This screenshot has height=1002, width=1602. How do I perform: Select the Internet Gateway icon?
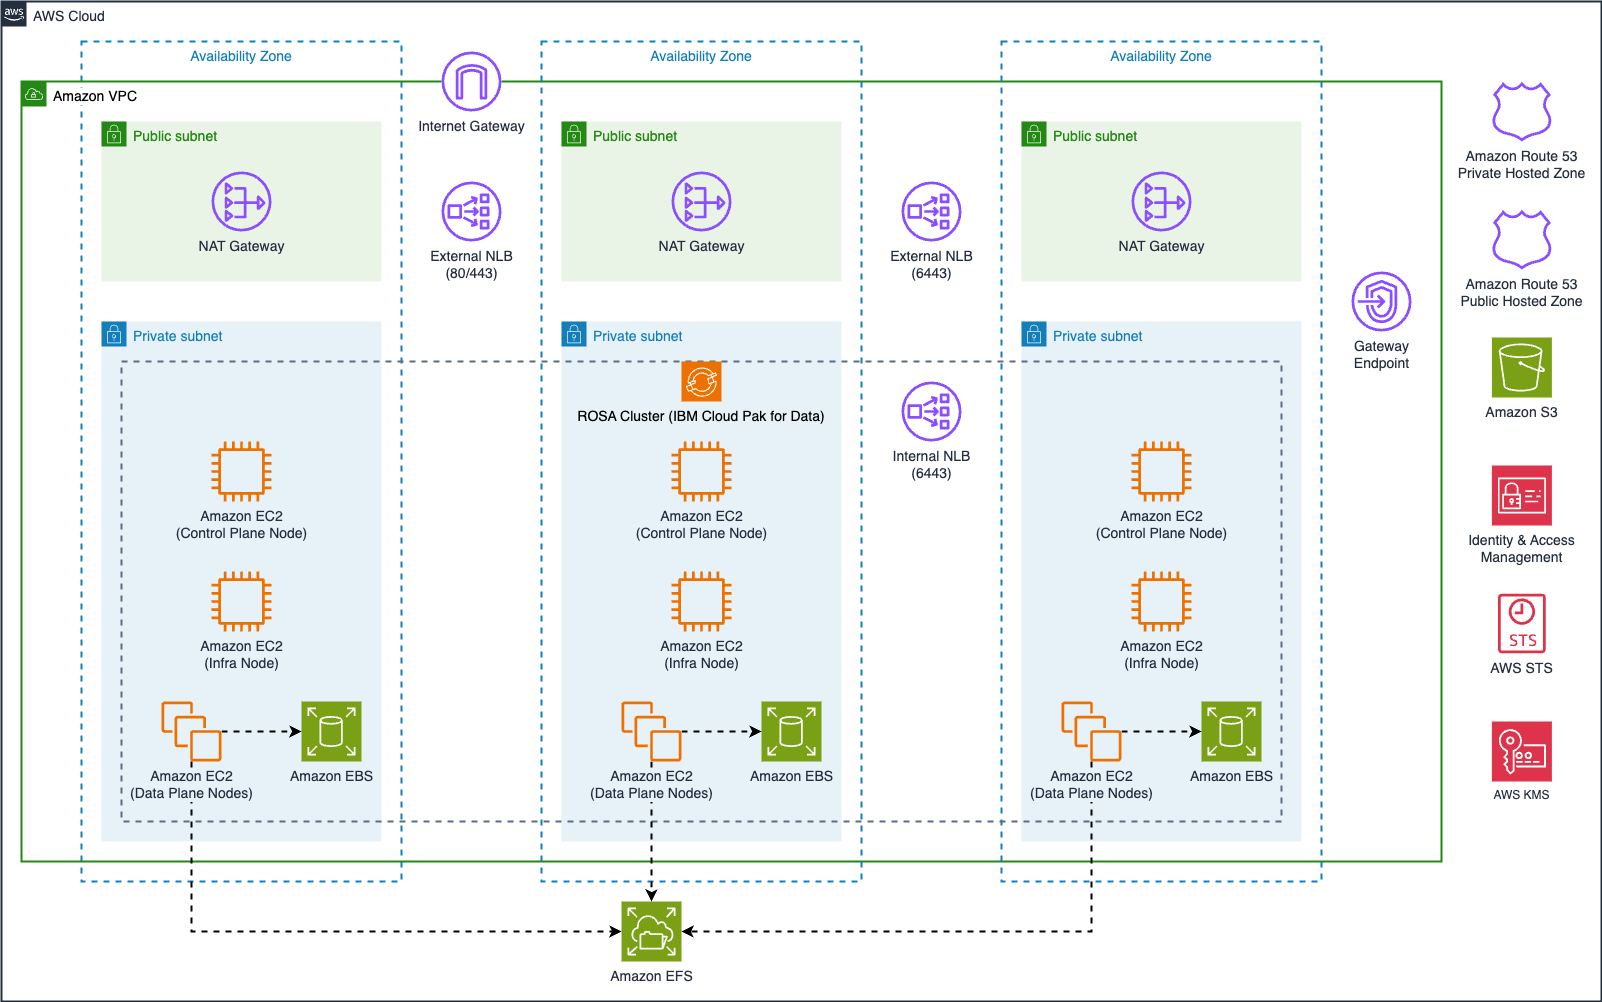coord(469,81)
